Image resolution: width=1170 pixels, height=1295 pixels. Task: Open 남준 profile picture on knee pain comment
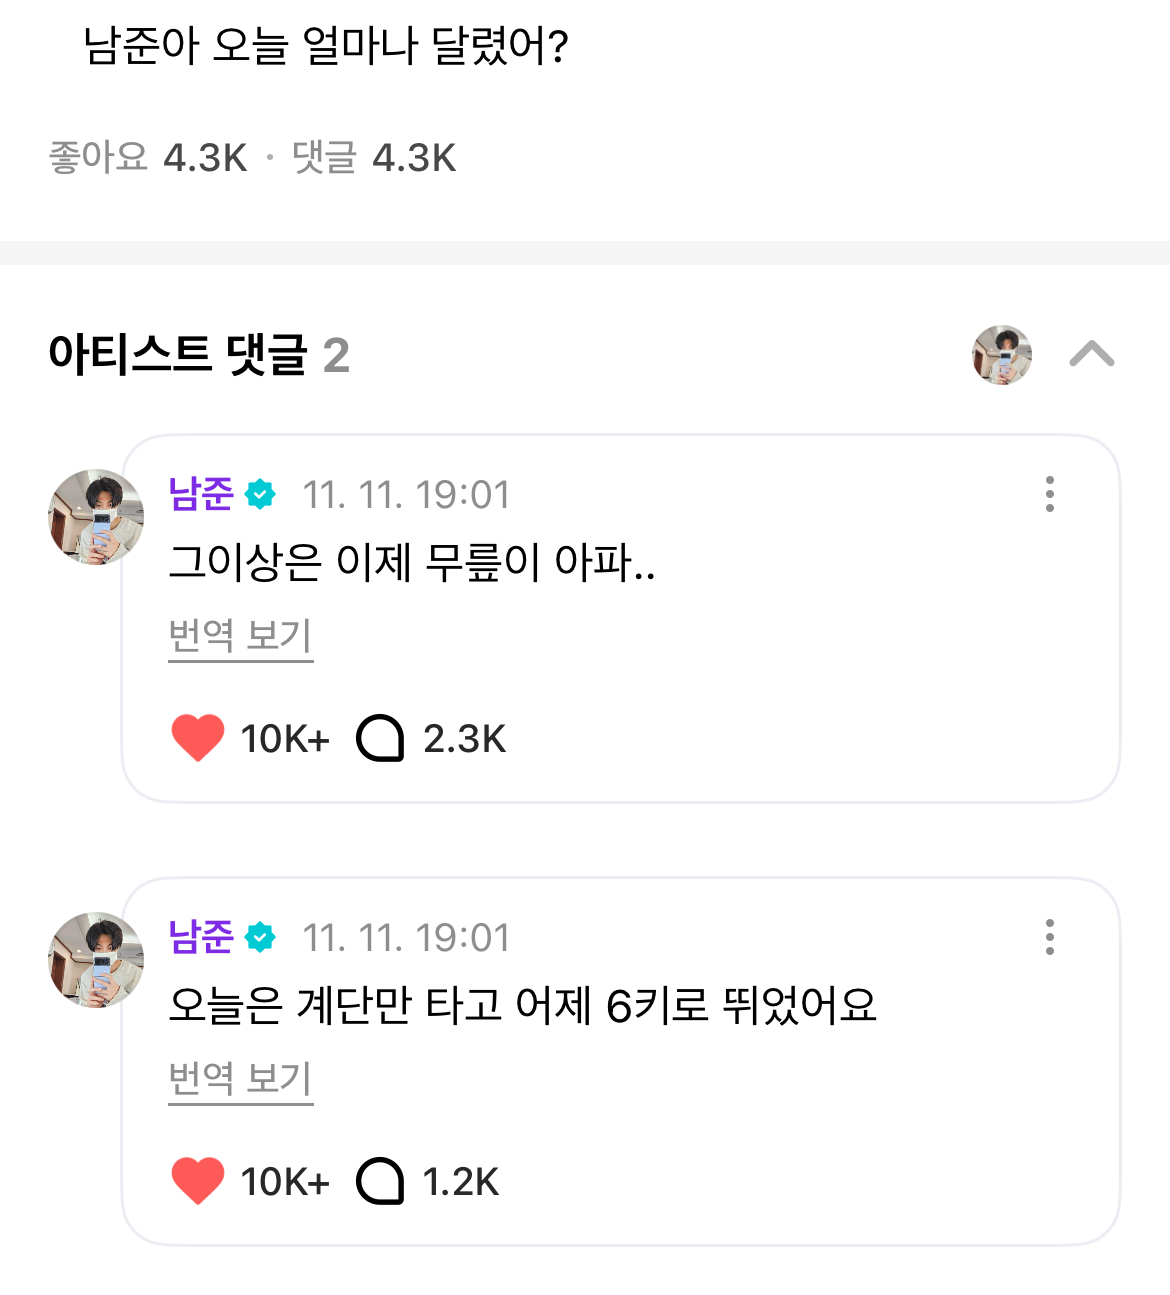click(x=96, y=517)
